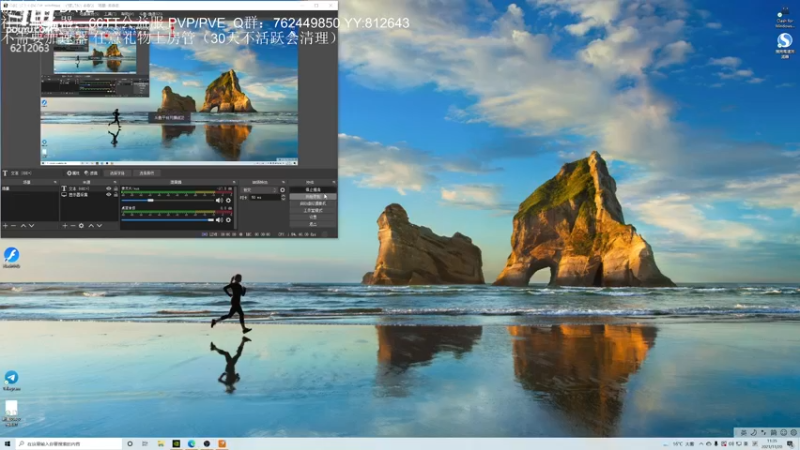Move scene down in scenes panel

click(32, 226)
